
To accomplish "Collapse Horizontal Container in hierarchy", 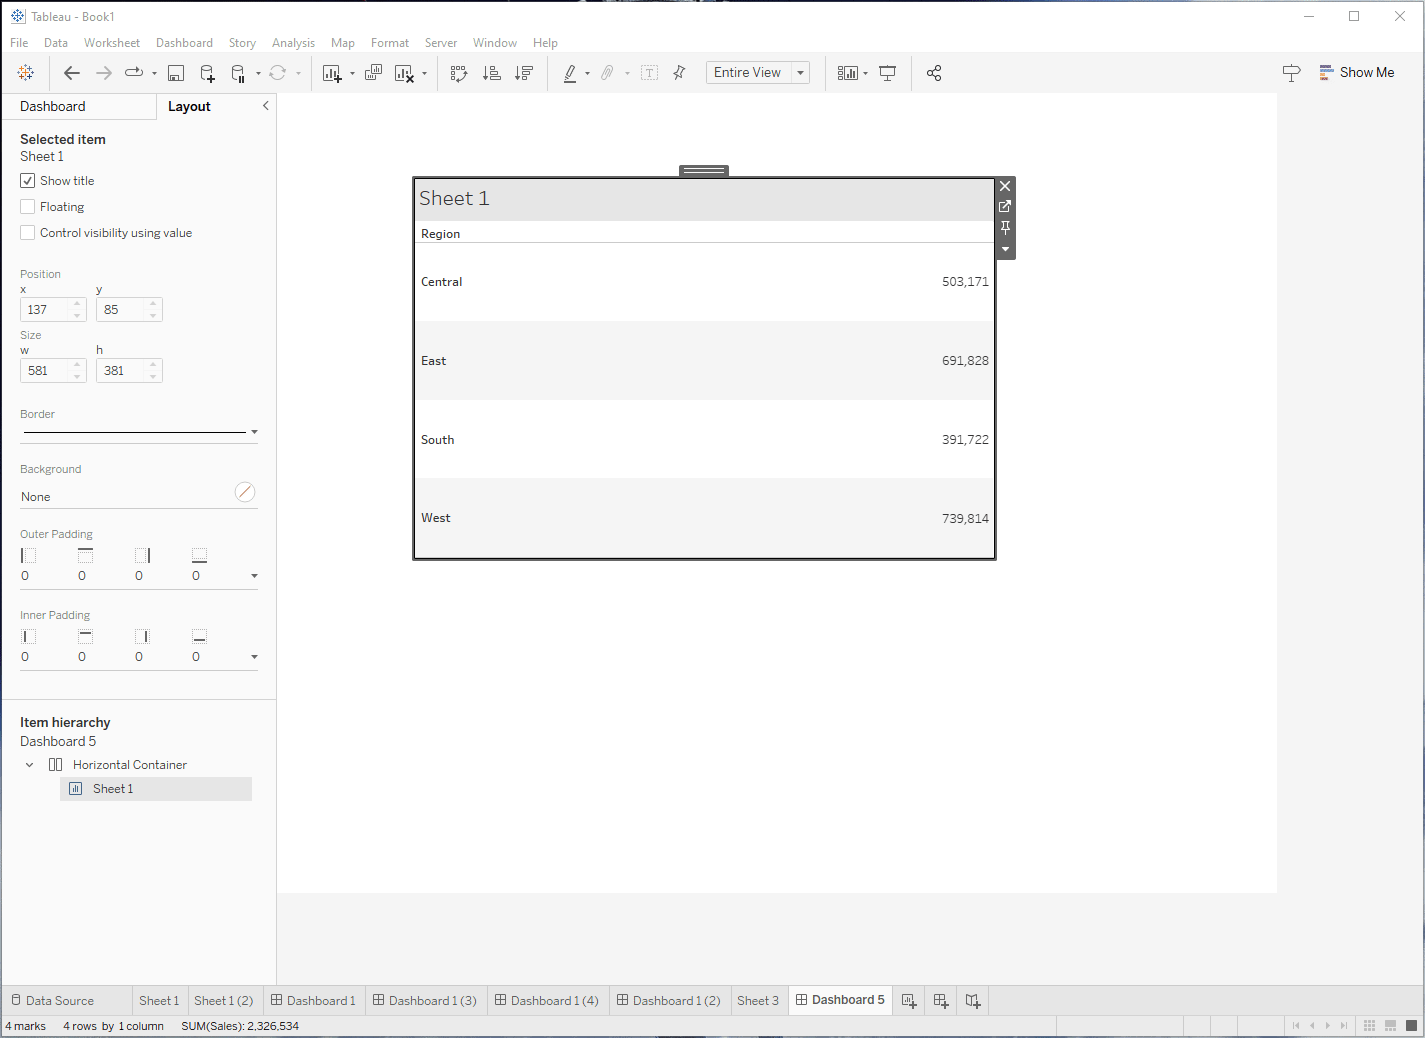I will pos(29,765).
